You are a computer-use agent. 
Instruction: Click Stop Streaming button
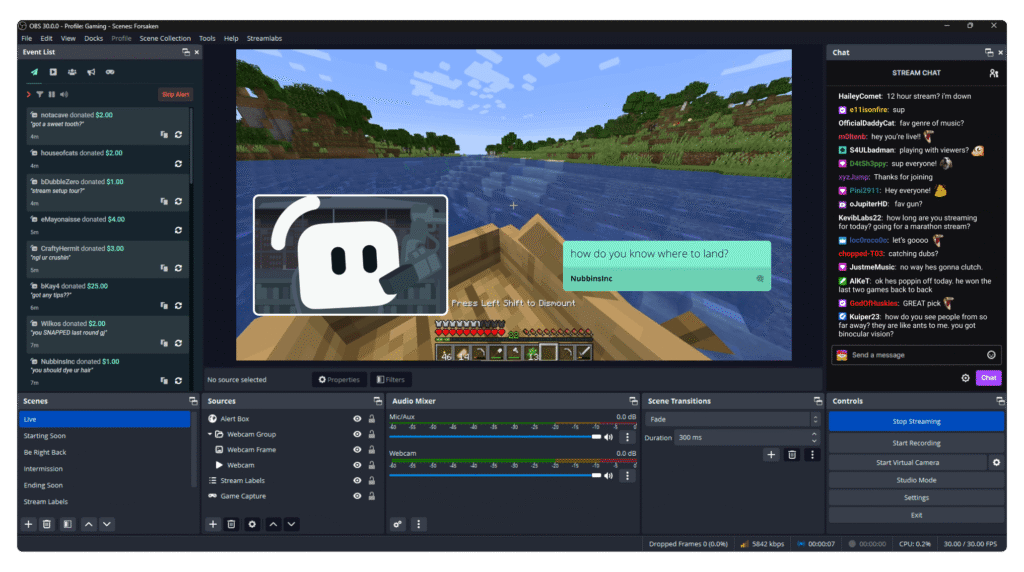tap(916, 421)
